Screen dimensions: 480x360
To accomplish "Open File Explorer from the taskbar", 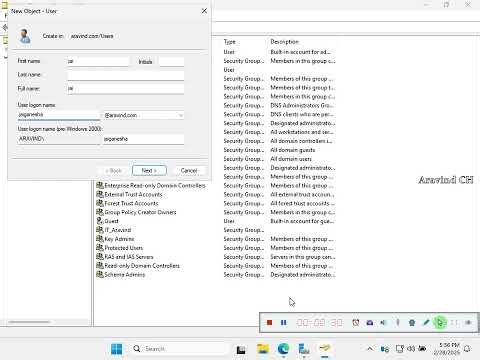I will pyautogui.click(x=263, y=349).
